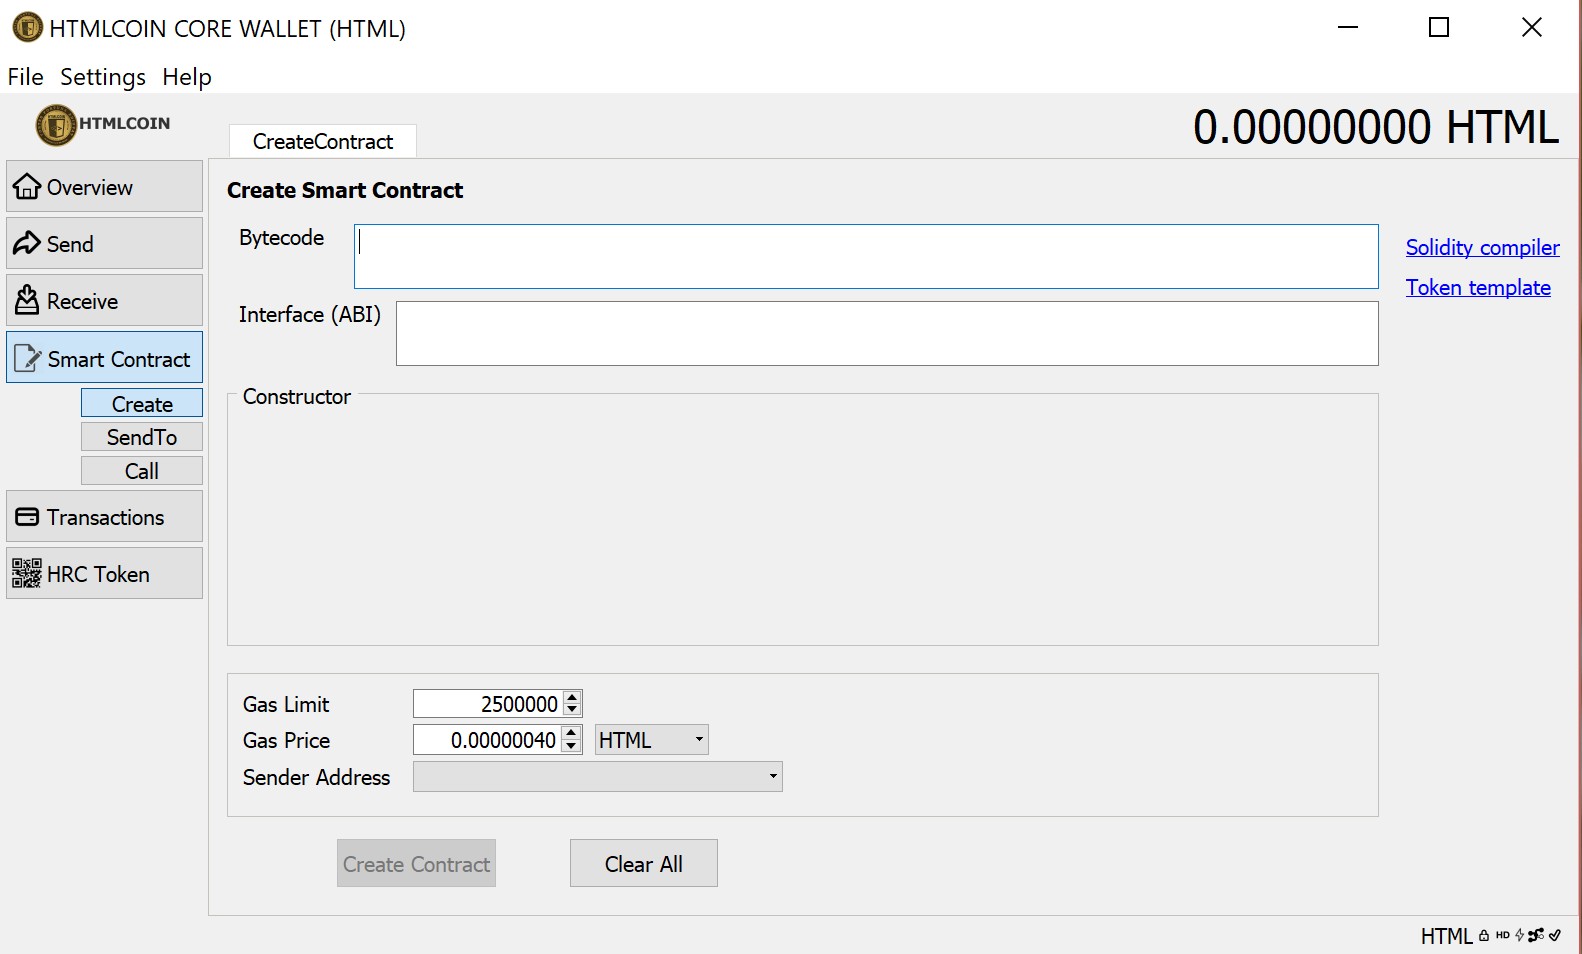Open the HTML gas price unit dropdown
The height and width of the screenshot is (954, 1582).
tap(652, 740)
